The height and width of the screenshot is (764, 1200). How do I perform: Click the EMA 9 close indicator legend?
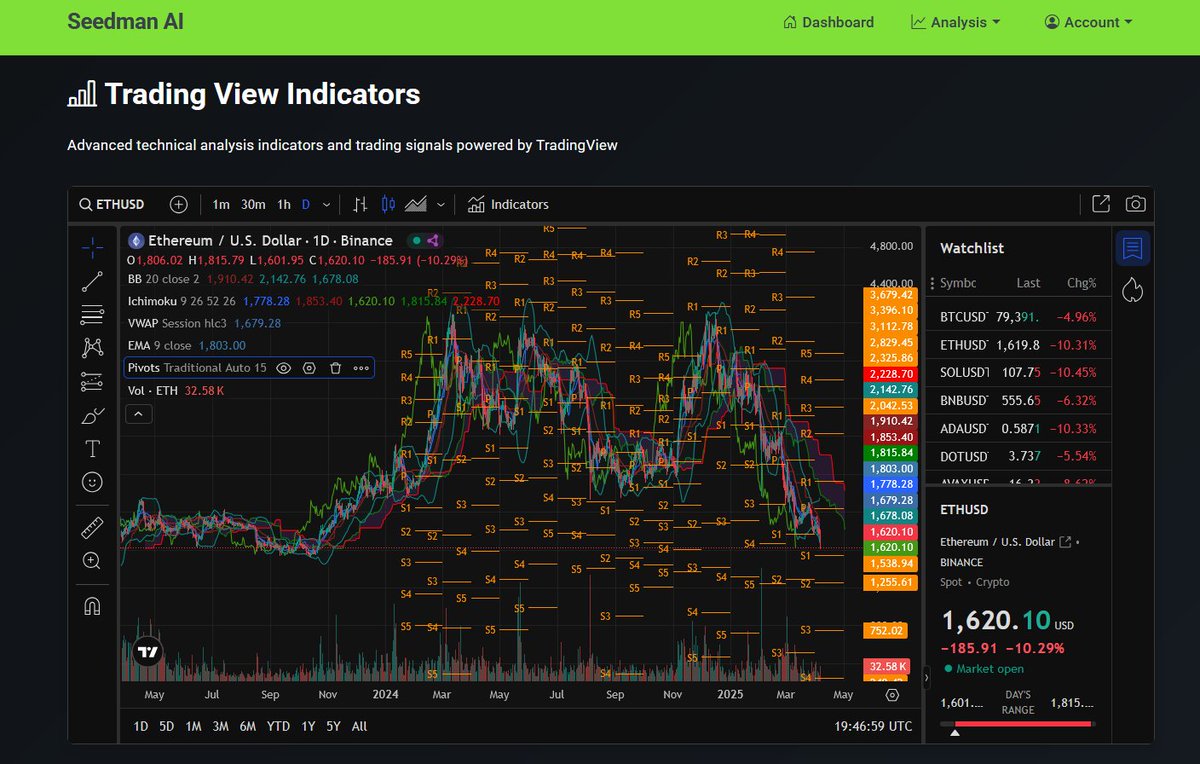click(159, 345)
